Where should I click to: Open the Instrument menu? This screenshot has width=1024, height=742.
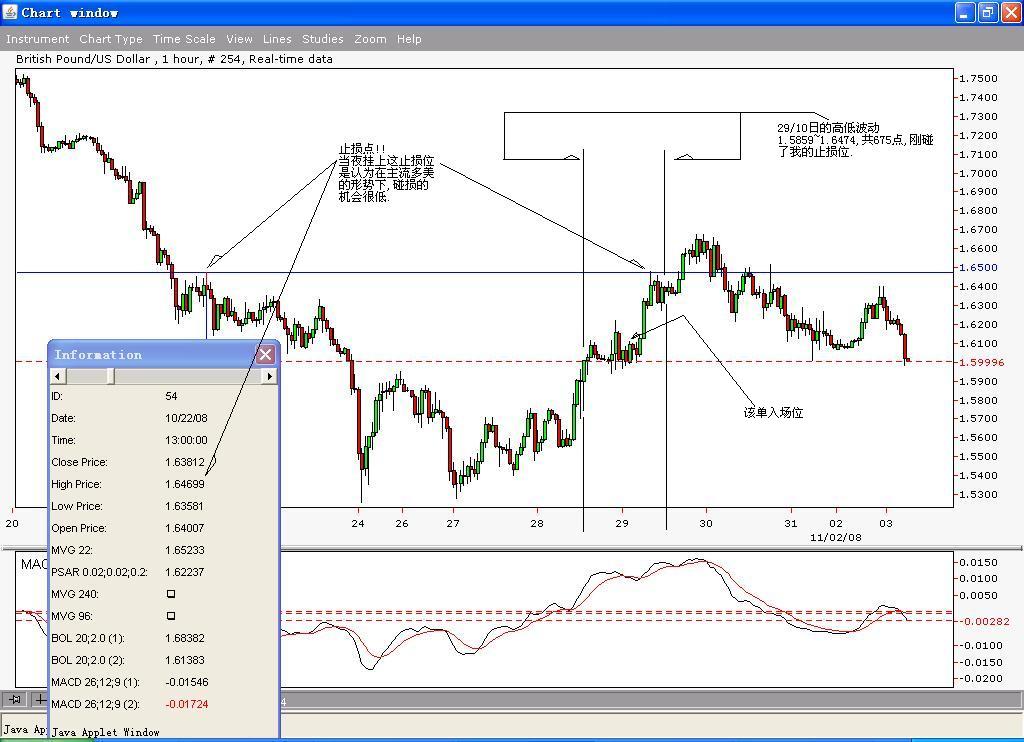[x=37, y=39]
